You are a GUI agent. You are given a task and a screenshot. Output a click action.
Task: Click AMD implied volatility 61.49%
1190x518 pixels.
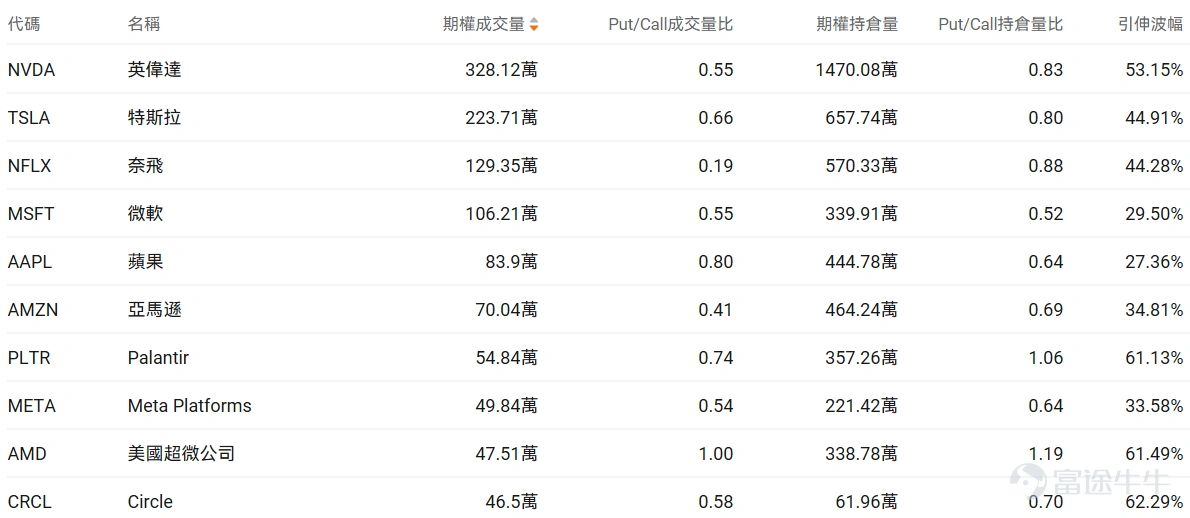pos(1154,454)
